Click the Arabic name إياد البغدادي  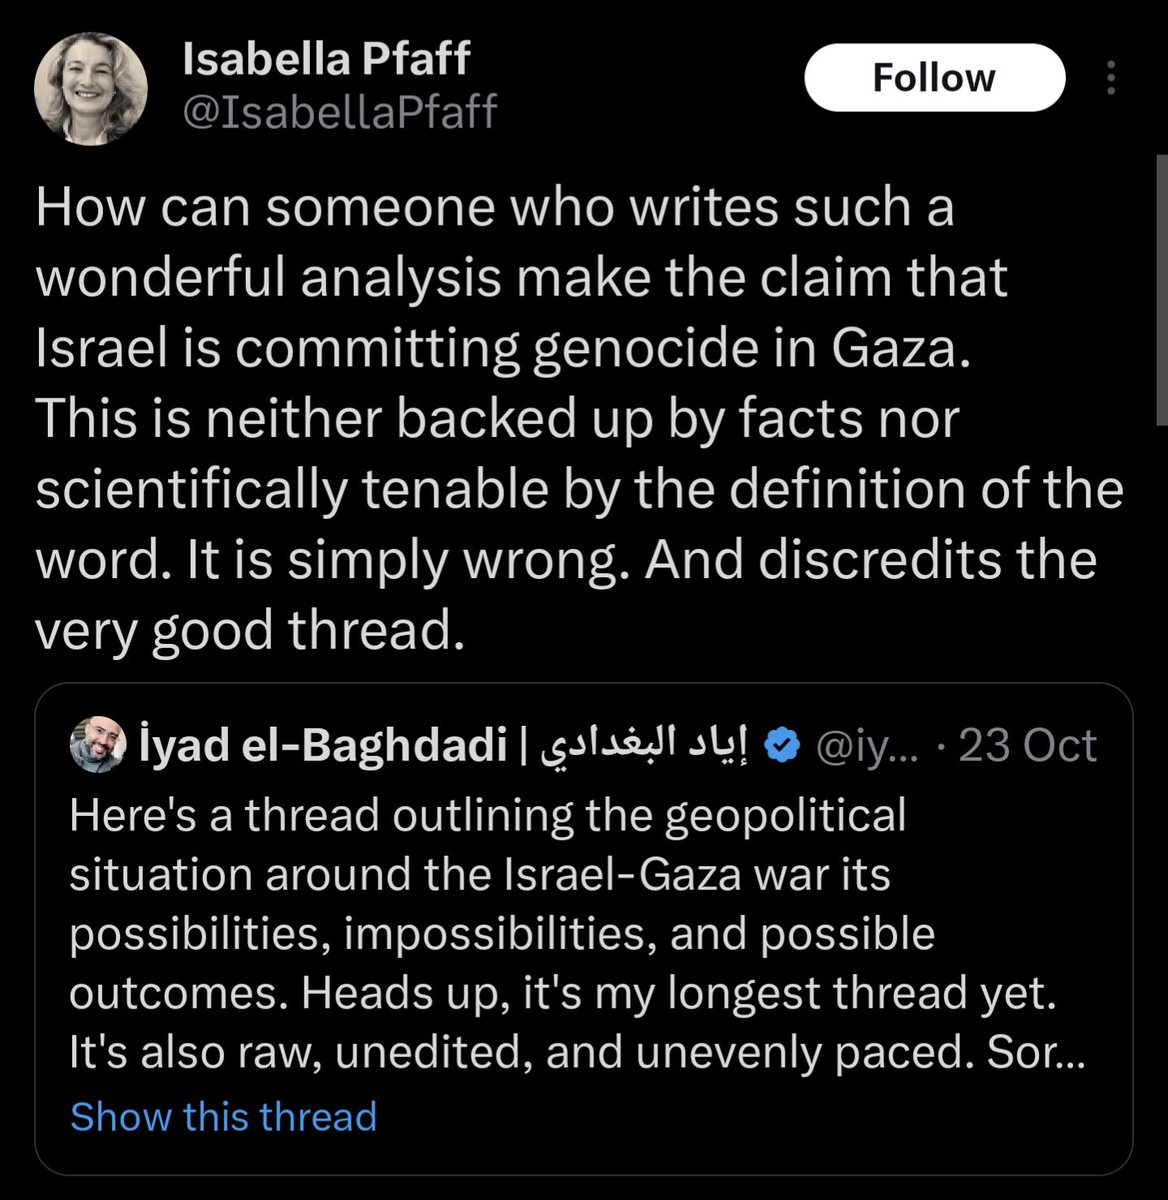tap(650, 745)
